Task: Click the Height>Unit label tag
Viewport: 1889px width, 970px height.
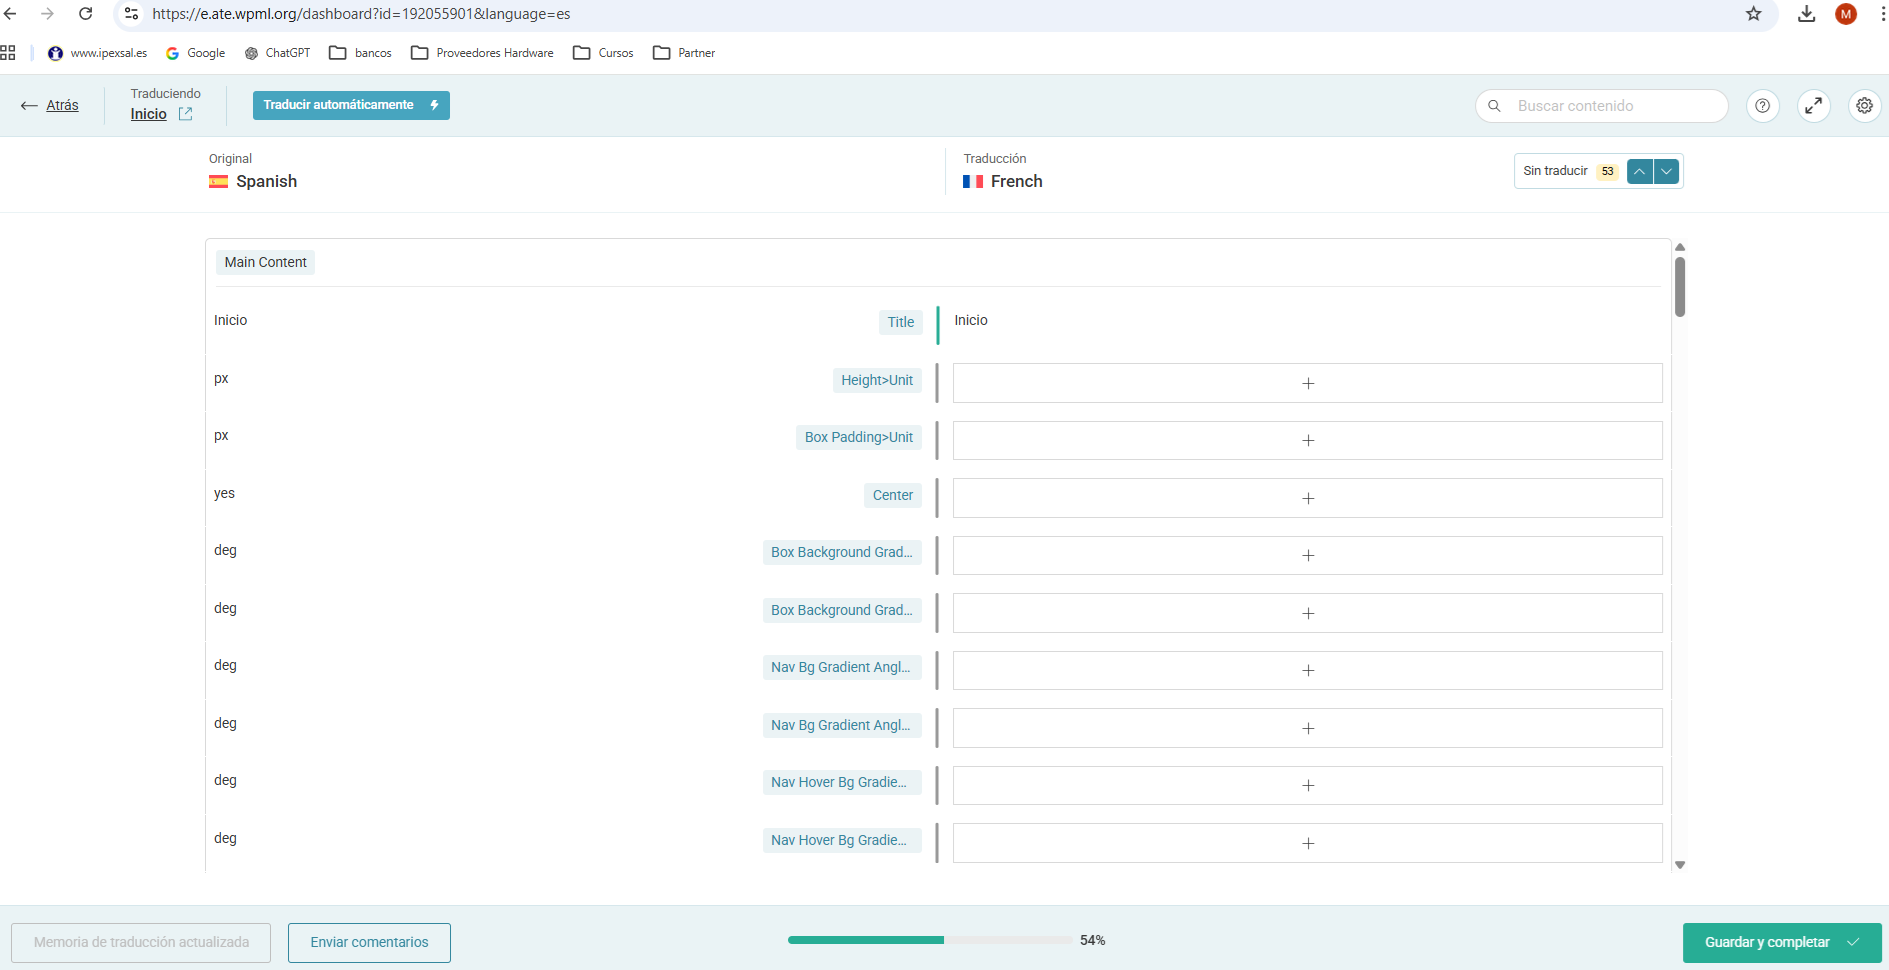Action: 877,380
